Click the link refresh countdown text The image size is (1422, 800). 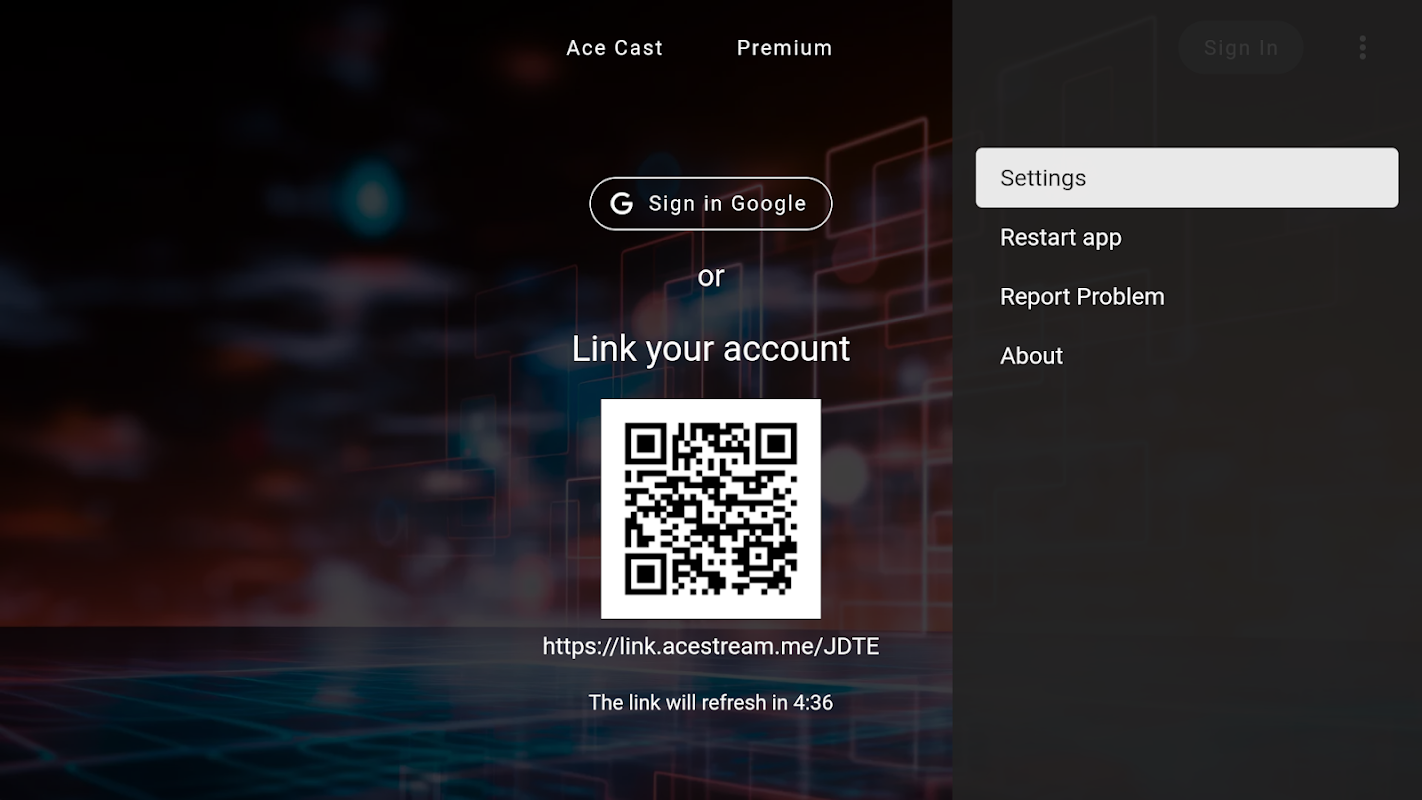pyautogui.click(x=710, y=703)
